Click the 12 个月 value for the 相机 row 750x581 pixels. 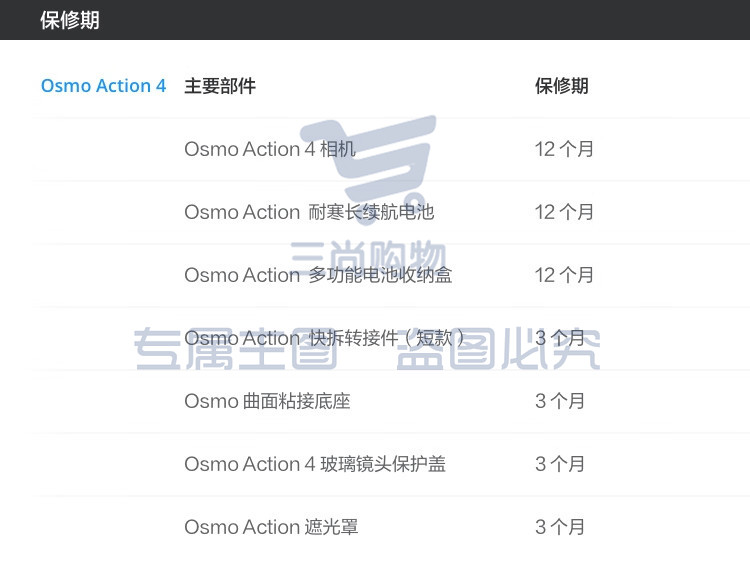tap(564, 149)
